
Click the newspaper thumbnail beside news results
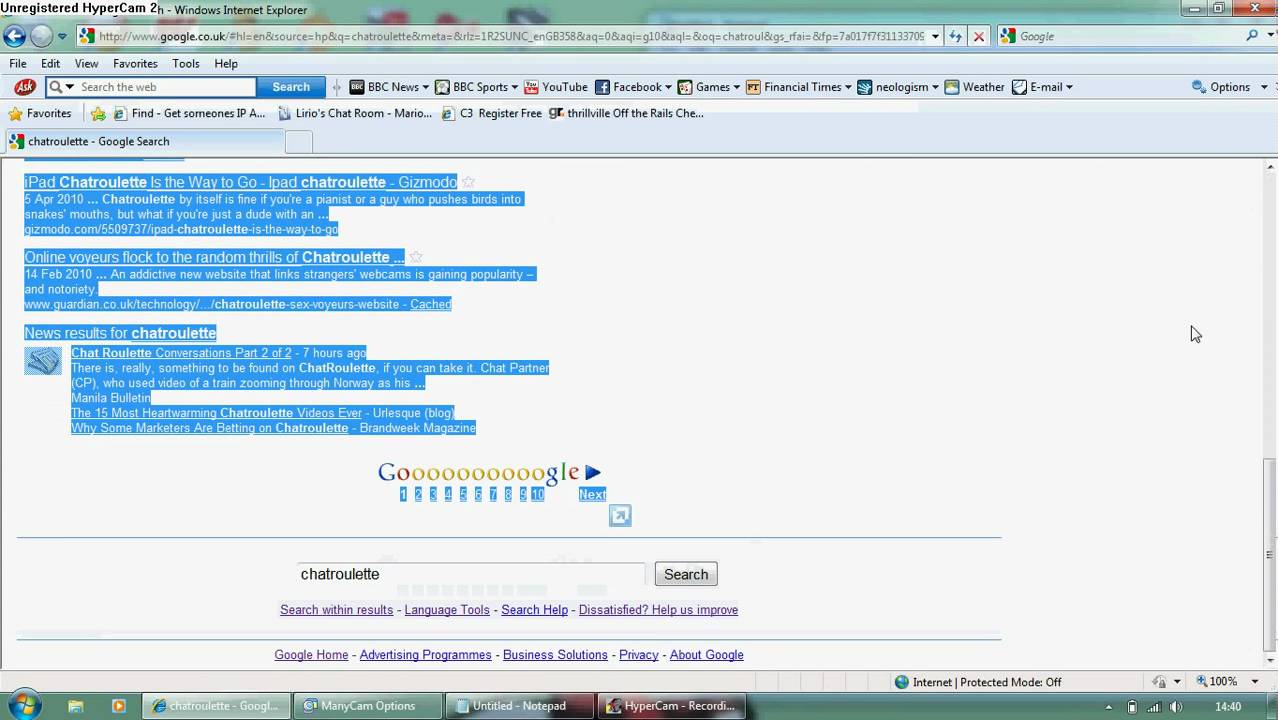coord(43,360)
